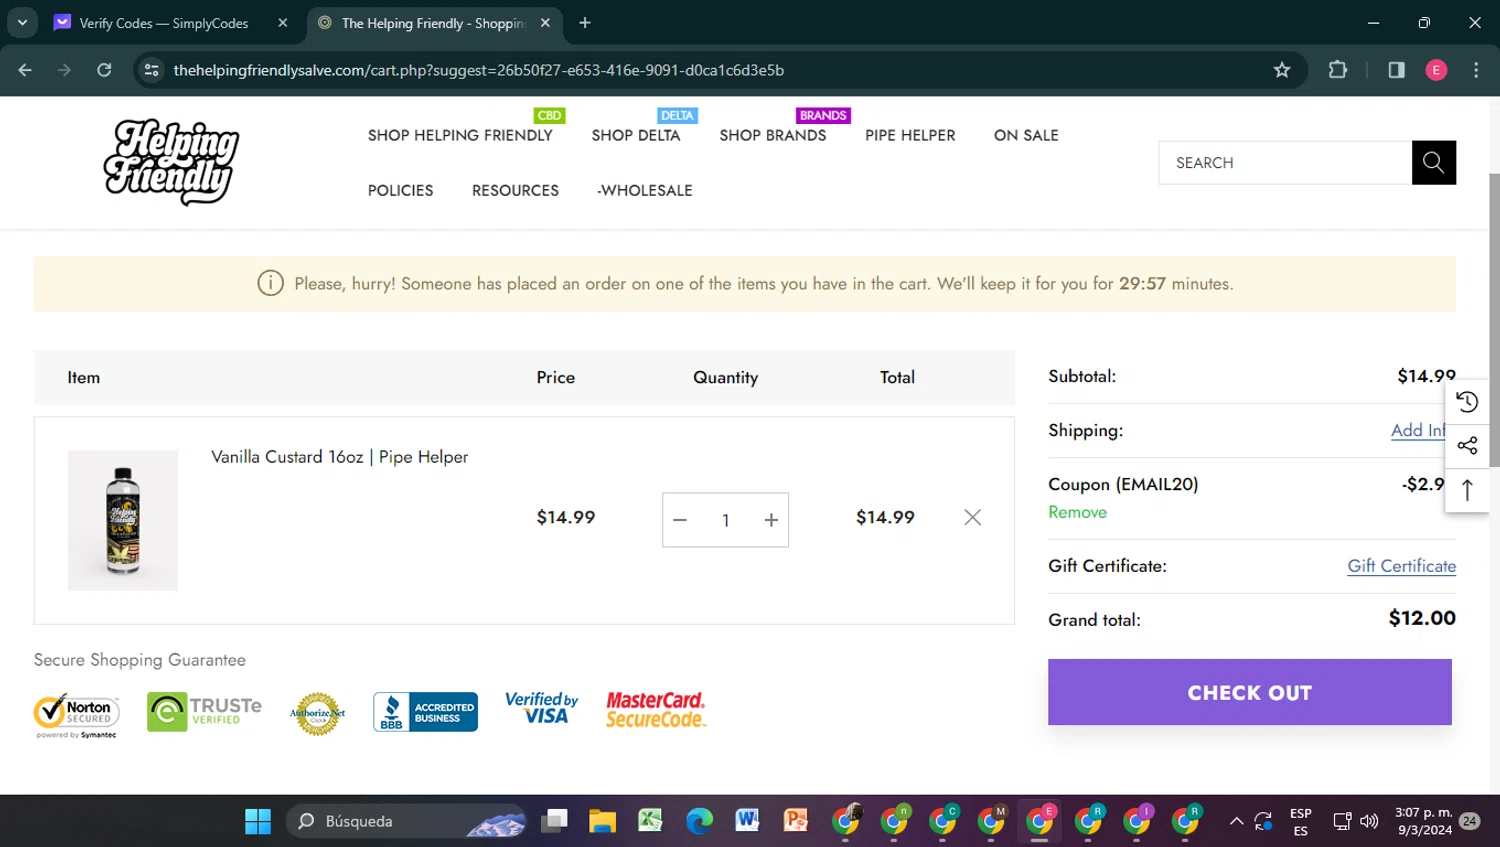1500x847 pixels.
Task: Click the Helping Friendly logo
Action: click(x=172, y=162)
